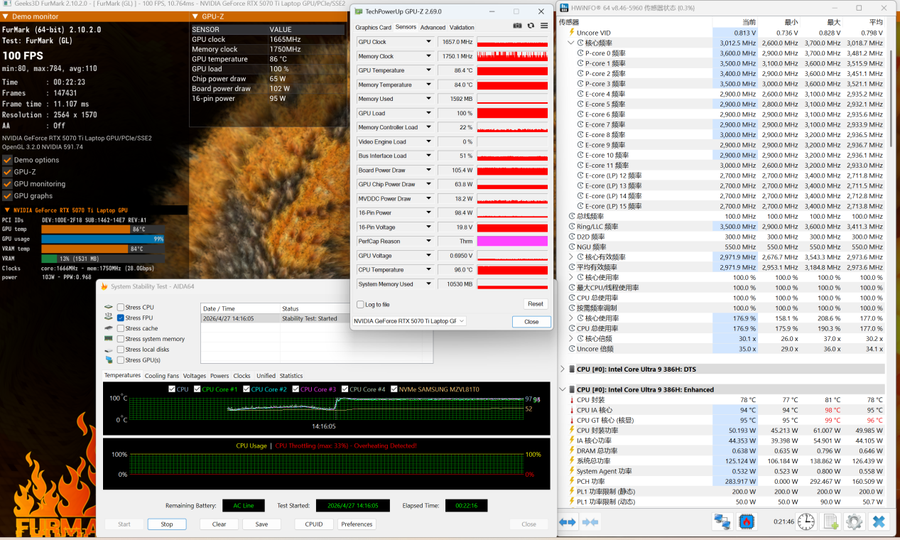Click the Stress GPU(s) icon

[x=108, y=360]
